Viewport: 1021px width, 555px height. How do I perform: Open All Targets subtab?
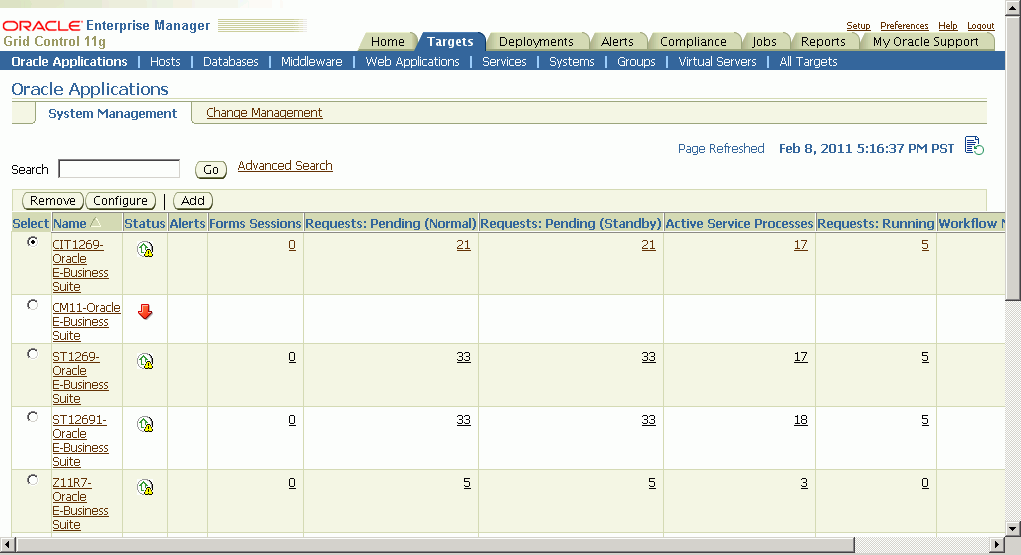(808, 61)
